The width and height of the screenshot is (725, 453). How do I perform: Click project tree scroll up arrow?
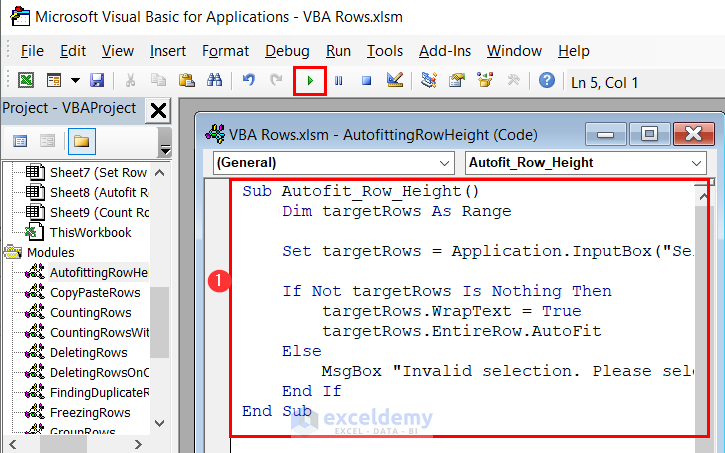coord(160,173)
